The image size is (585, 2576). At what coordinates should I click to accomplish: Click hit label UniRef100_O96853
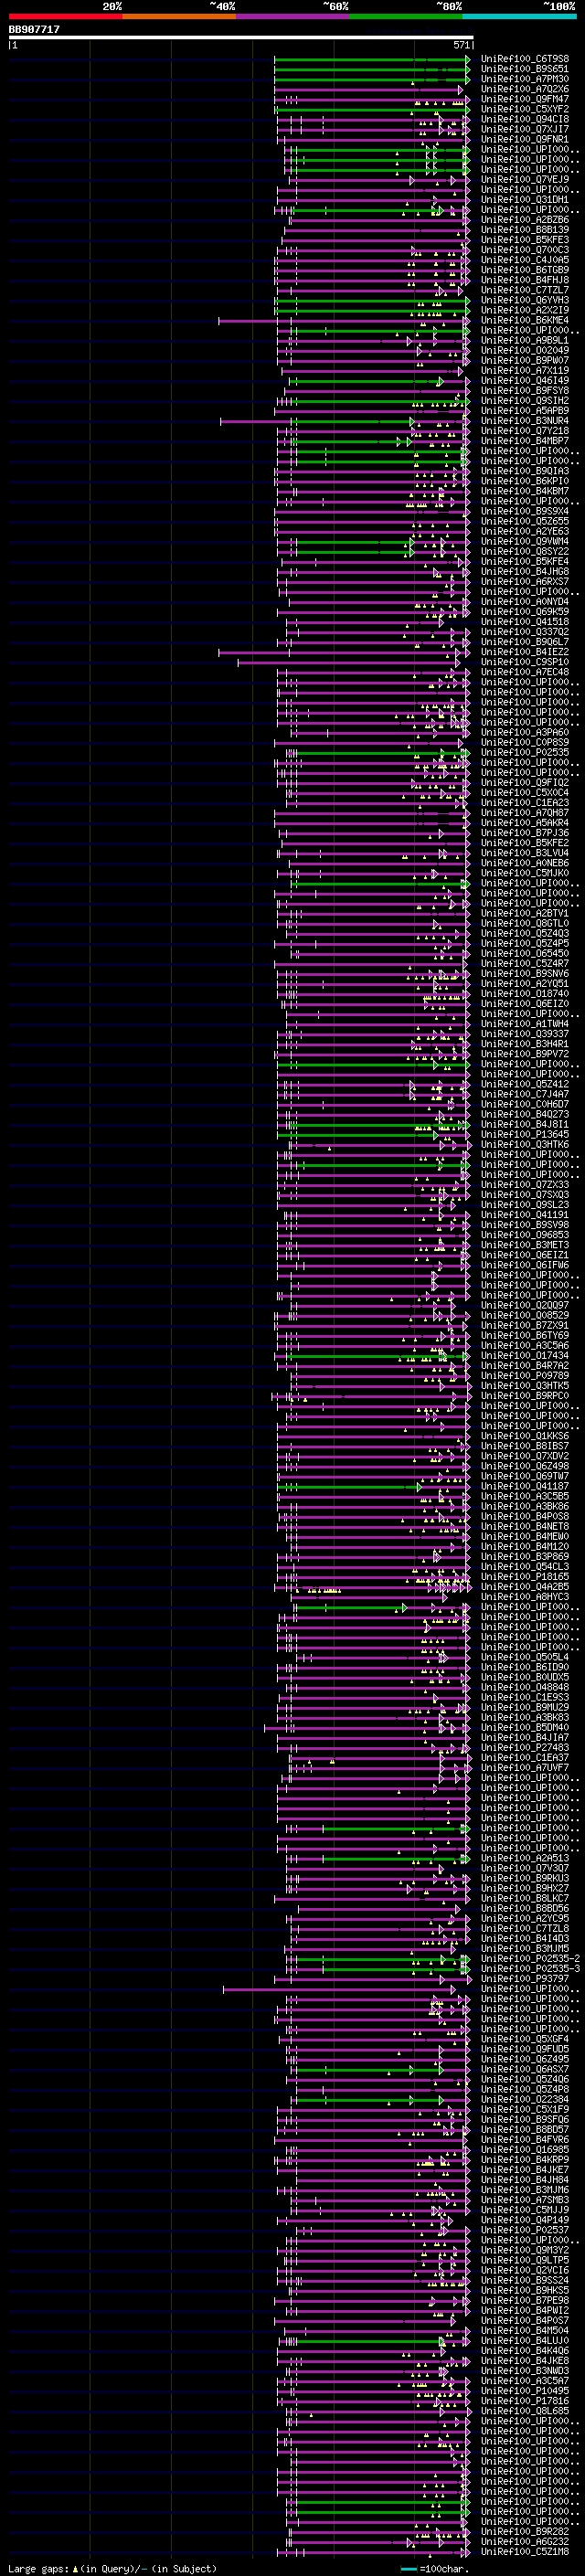coord(525,1235)
